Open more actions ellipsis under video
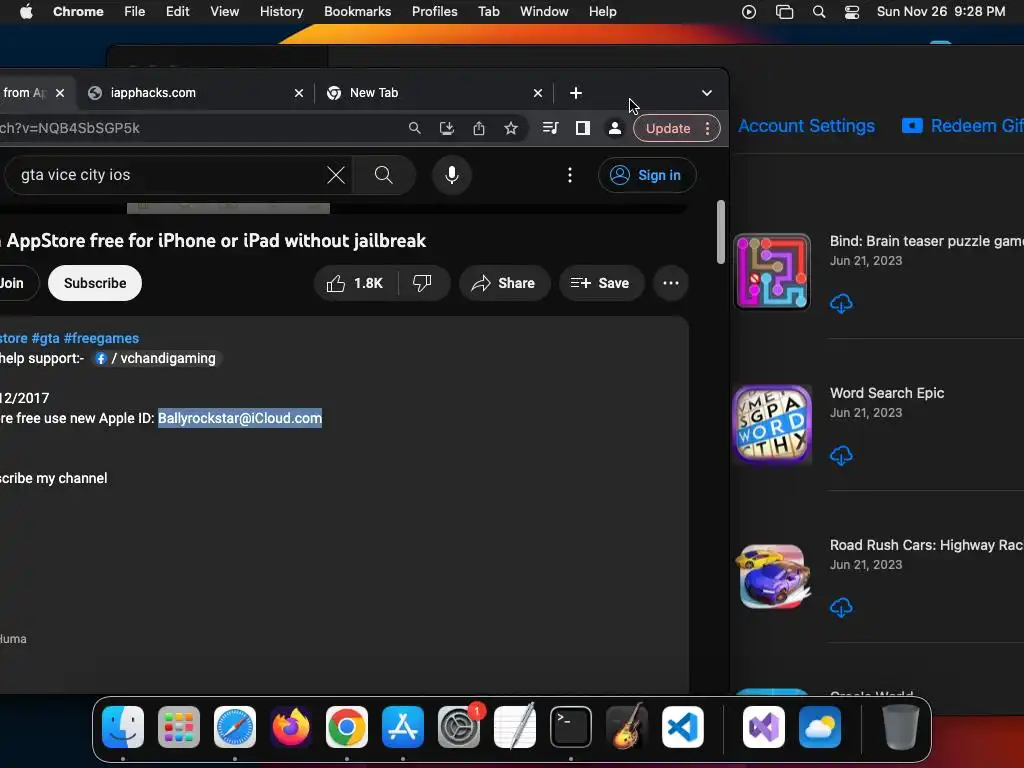Image resolution: width=1024 pixels, height=768 pixels. (x=671, y=283)
